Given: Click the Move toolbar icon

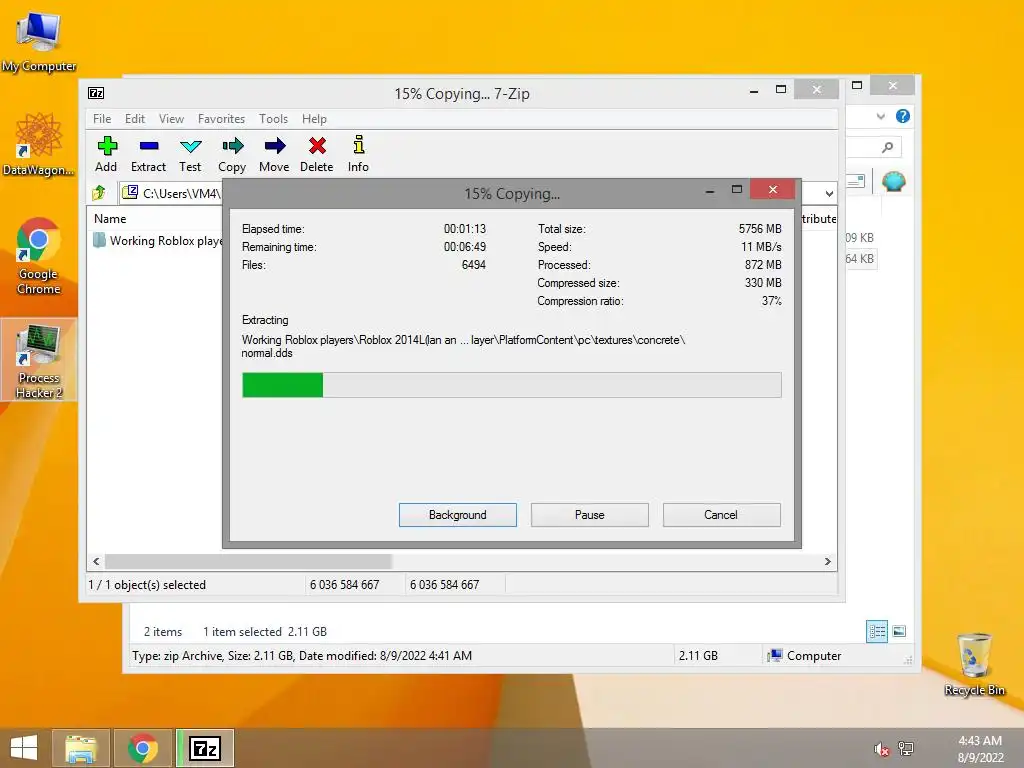Looking at the screenshot, I should (x=274, y=153).
